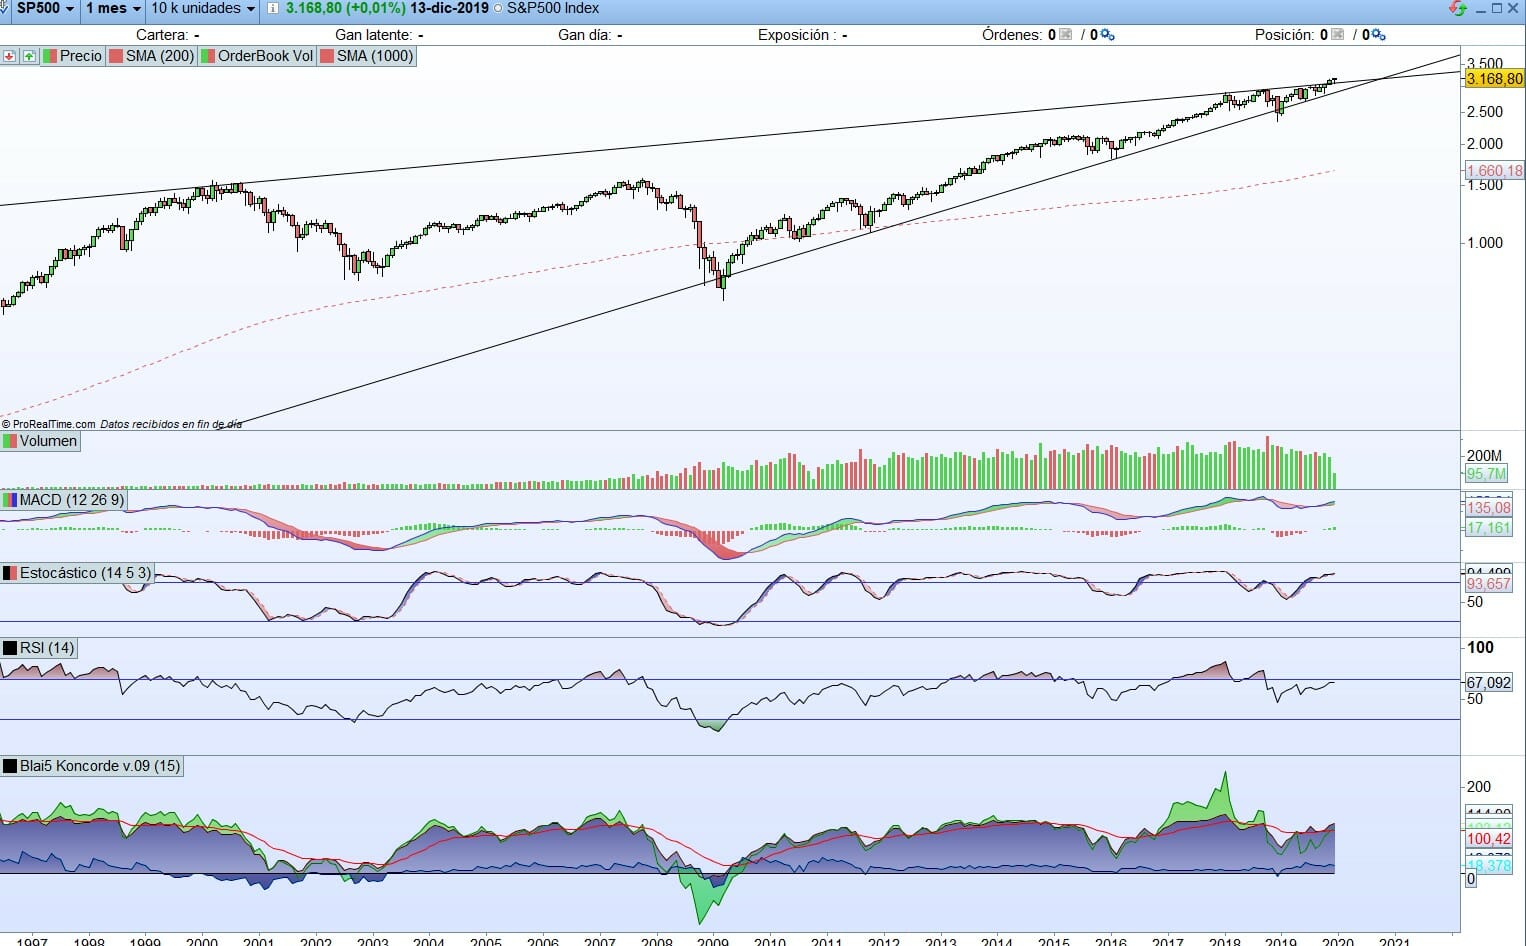
Task: Click the 'S&P500 Index' name in title bar
Action: (553, 9)
